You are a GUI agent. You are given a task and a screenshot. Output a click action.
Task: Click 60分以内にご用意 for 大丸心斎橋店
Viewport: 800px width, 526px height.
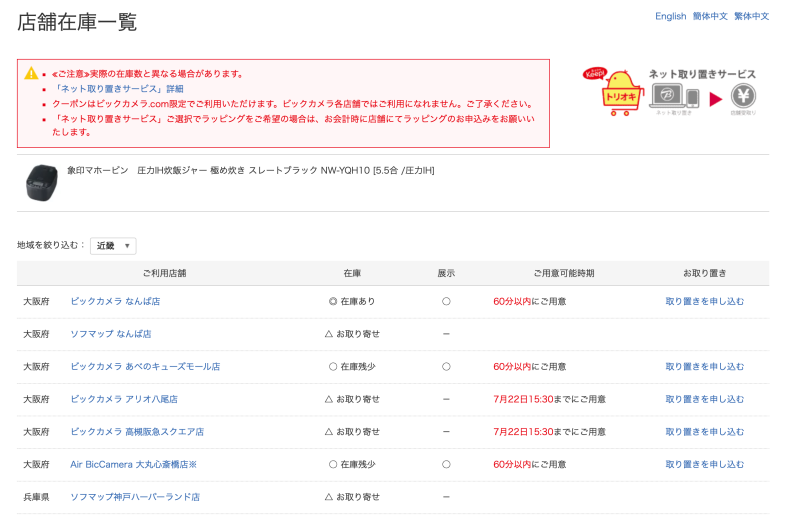coord(530,465)
